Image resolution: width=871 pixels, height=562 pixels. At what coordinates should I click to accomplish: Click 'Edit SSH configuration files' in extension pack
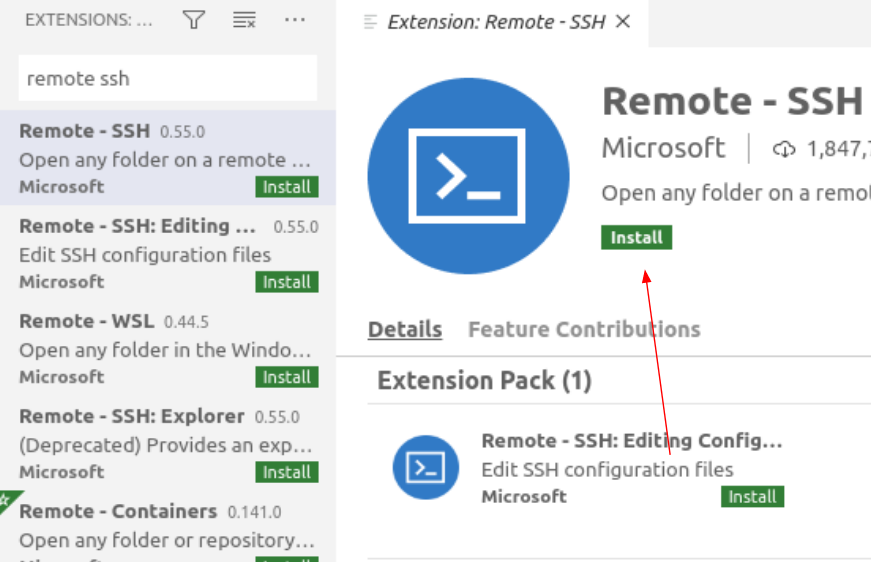click(x=607, y=470)
